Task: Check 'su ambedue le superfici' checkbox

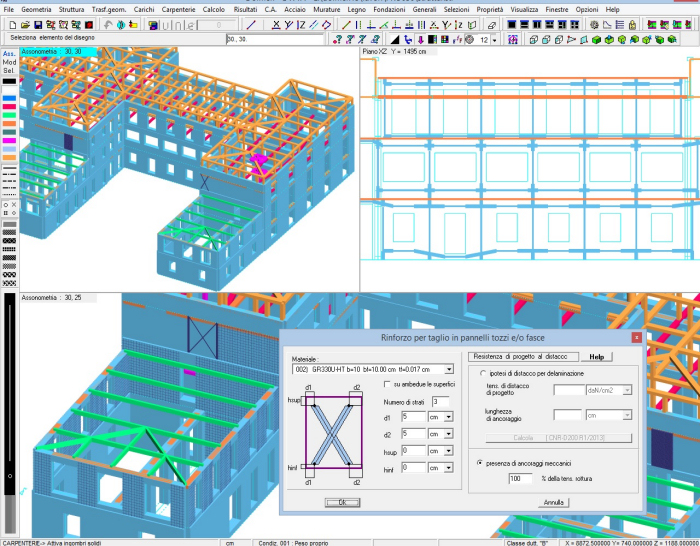Action: tap(388, 384)
